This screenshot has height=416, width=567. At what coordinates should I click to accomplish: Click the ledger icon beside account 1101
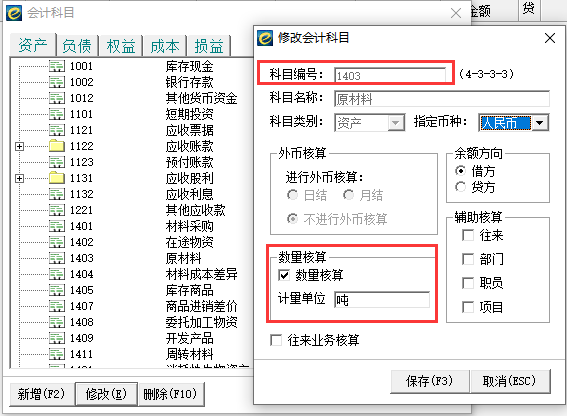pyautogui.click(x=57, y=114)
